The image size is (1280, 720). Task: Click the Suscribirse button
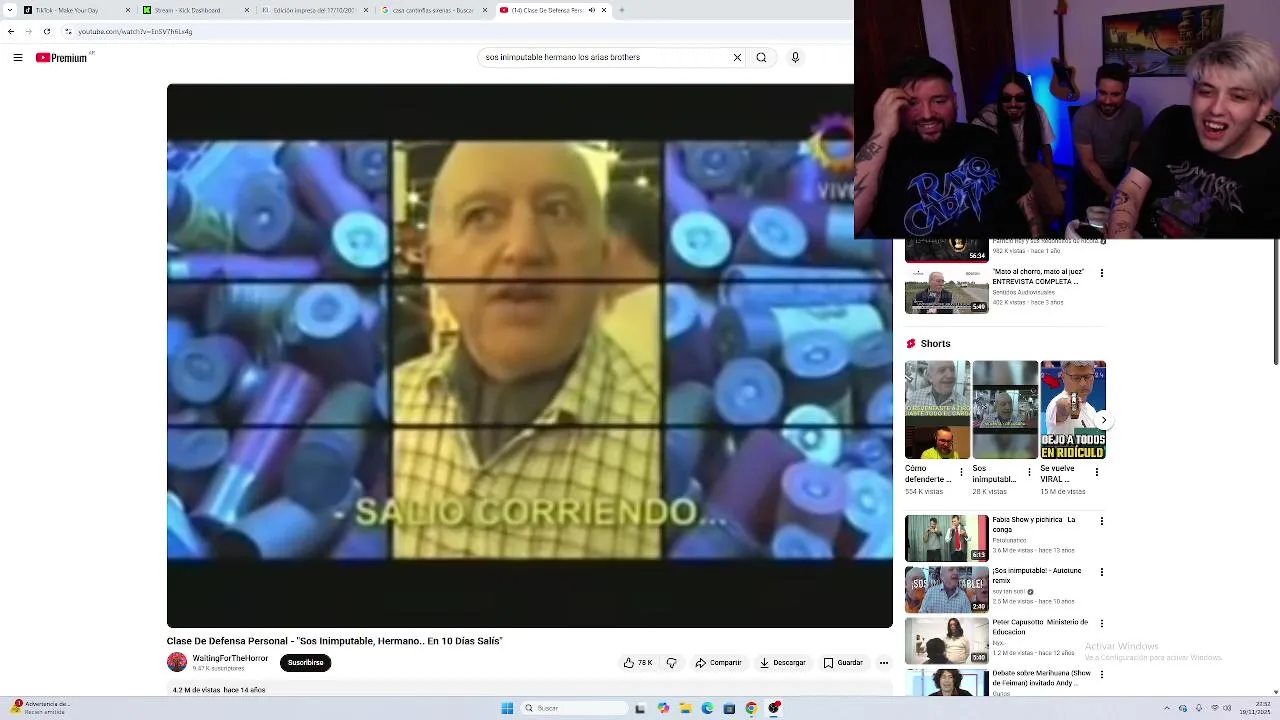pos(306,662)
